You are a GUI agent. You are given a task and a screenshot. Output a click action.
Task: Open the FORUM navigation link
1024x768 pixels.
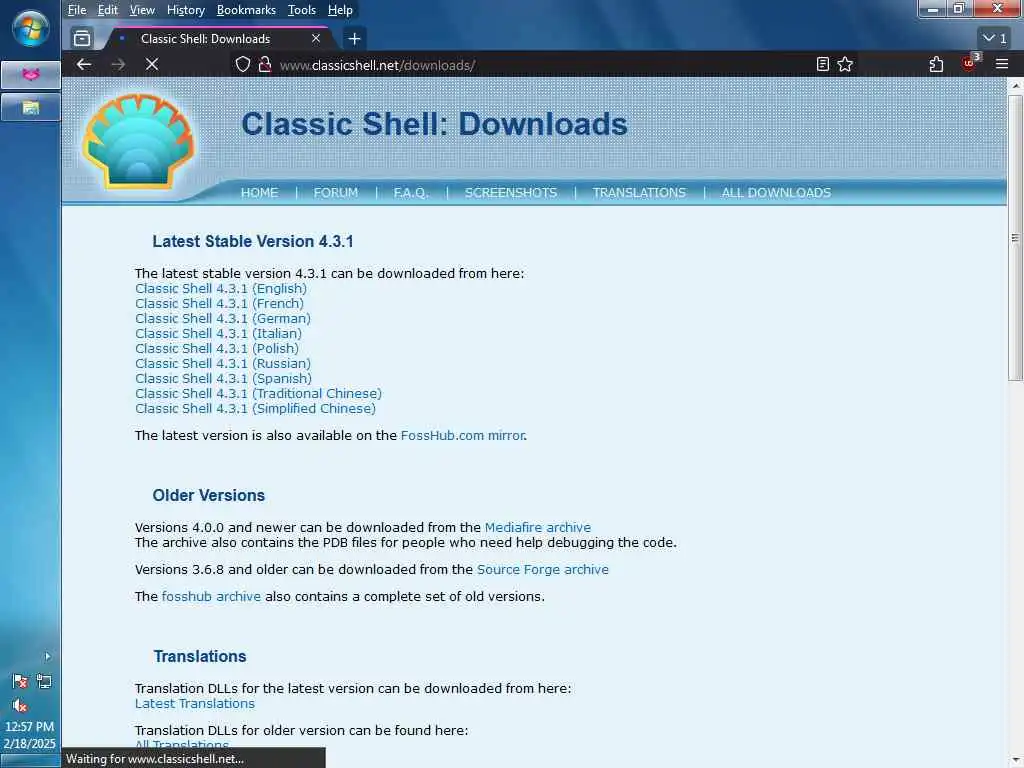click(336, 193)
